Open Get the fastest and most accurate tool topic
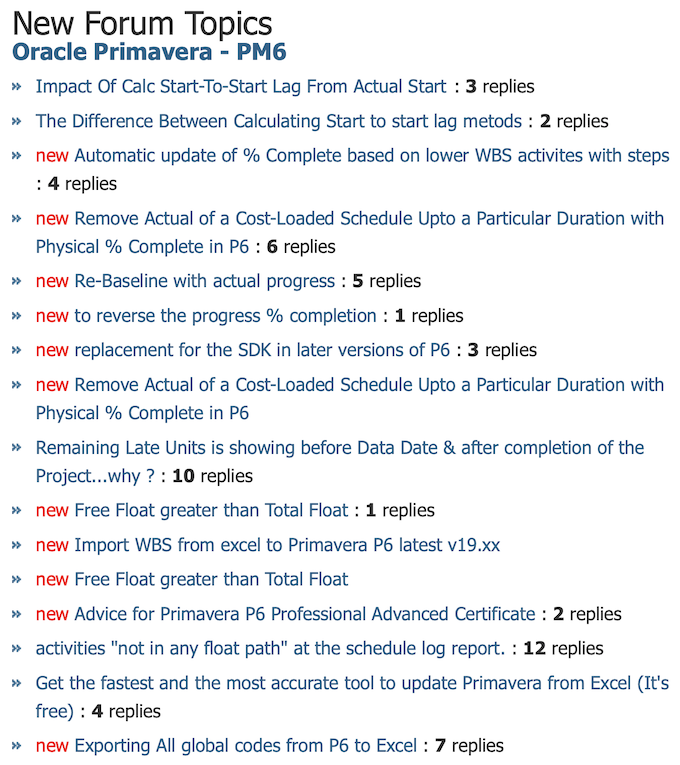Viewport: 680px width, 765px height. tap(352, 697)
